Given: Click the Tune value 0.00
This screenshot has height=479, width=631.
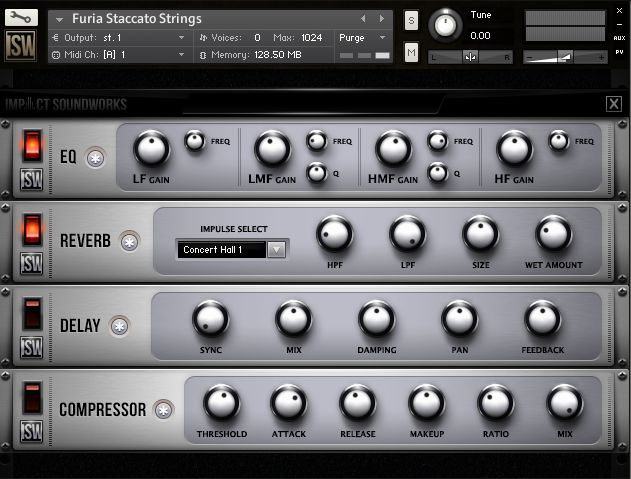Looking at the screenshot, I should click(x=480, y=36).
